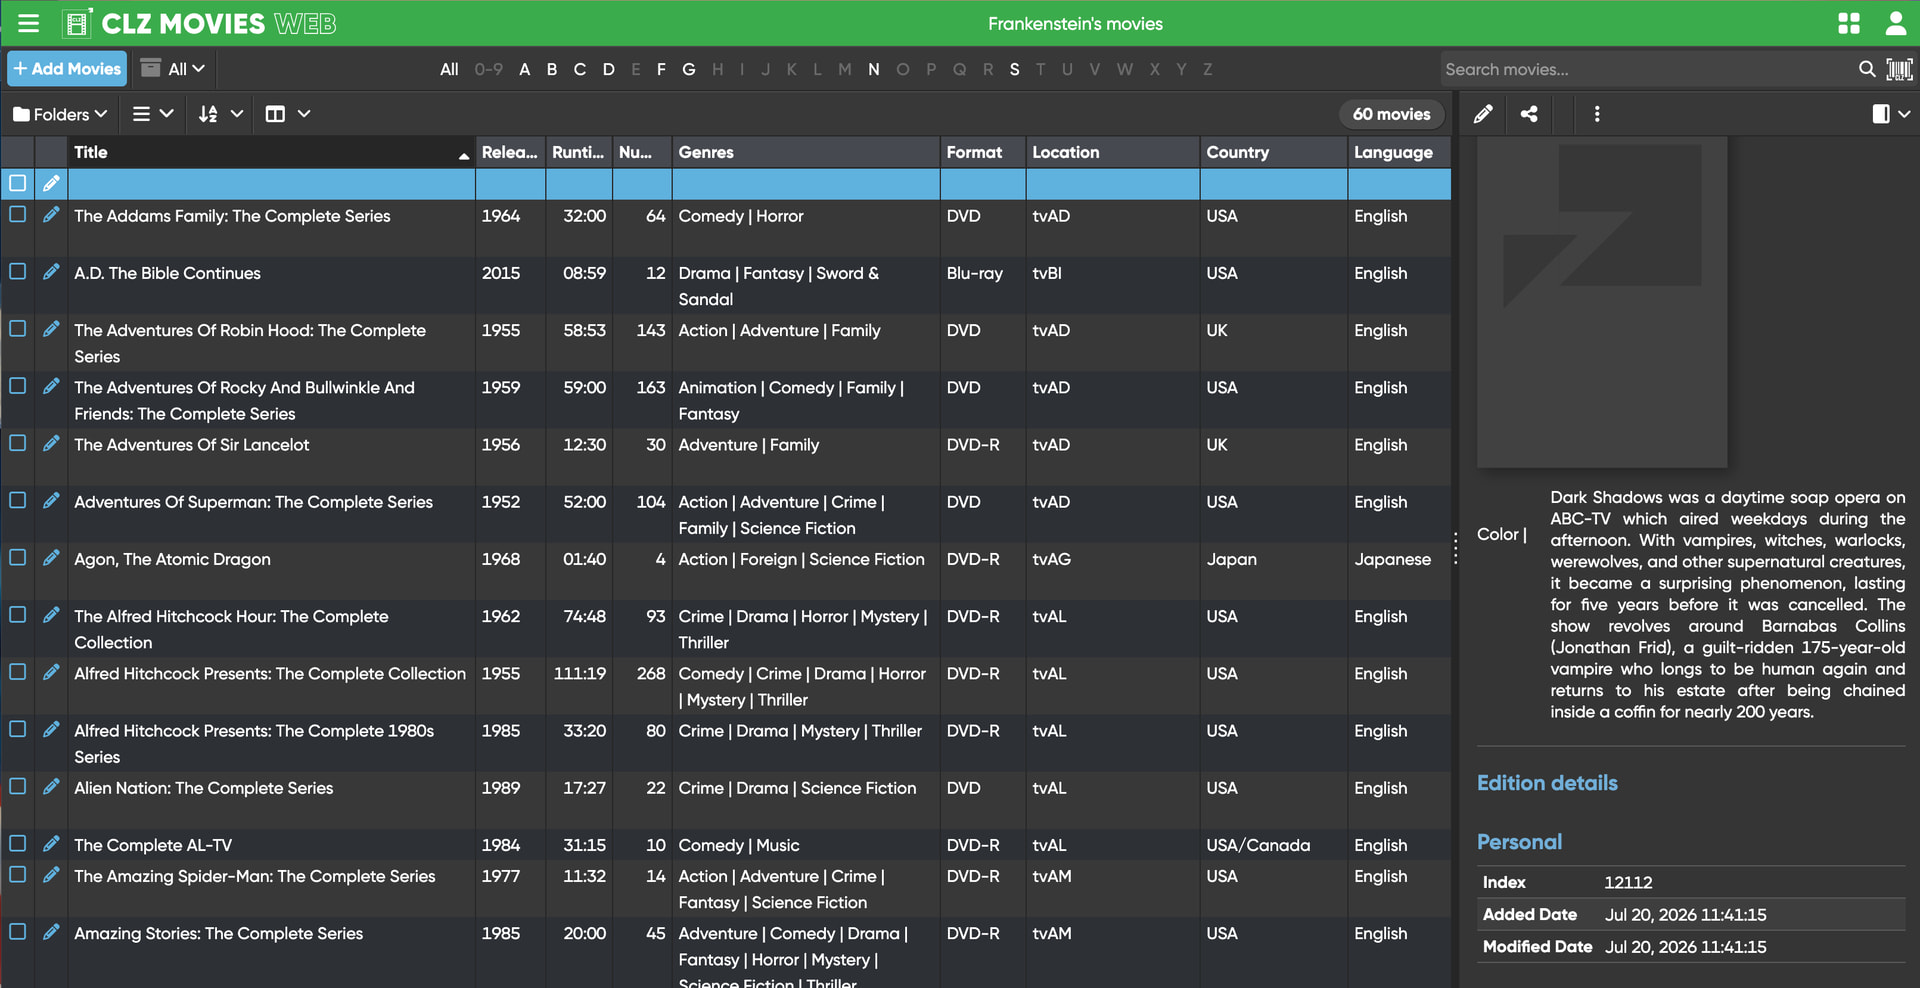1920x988 pixels.
Task: Edit The Alfred Hitchcock Hour row via pencil
Action: [51, 615]
